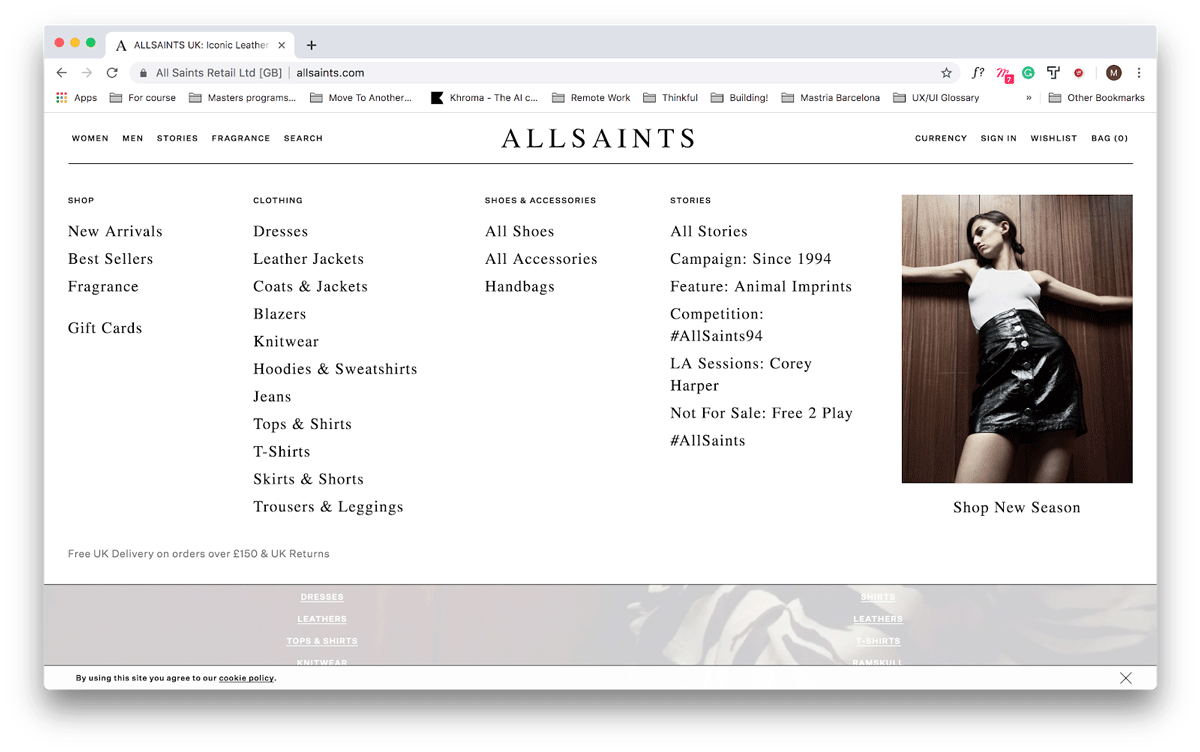The width and height of the screenshot is (1200, 752).
Task: Click the site security lock icon
Action: pos(144,72)
